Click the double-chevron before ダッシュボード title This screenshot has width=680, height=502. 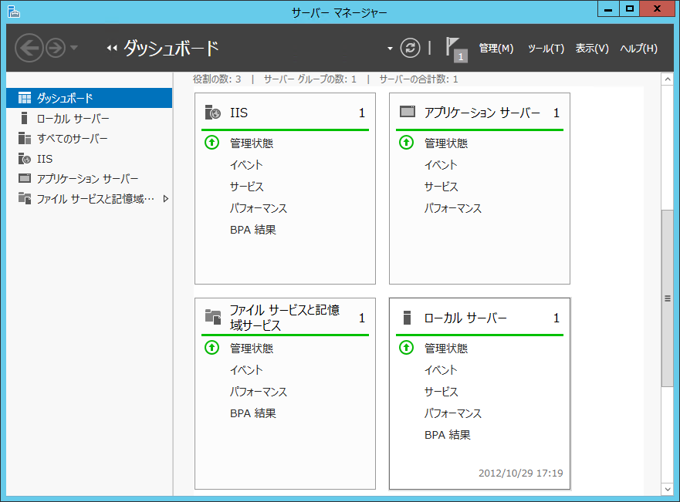click(112, 48)
